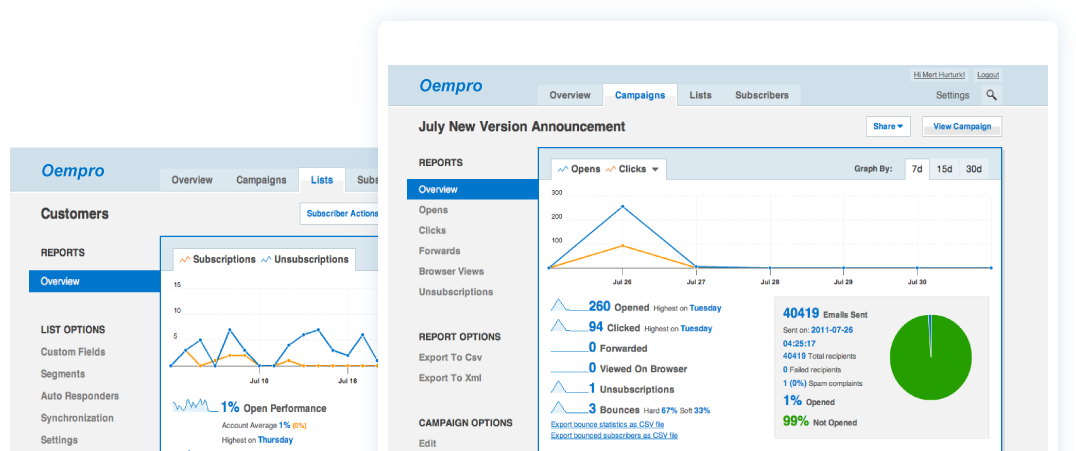Set graph range to 7d

tap(916, 169)
